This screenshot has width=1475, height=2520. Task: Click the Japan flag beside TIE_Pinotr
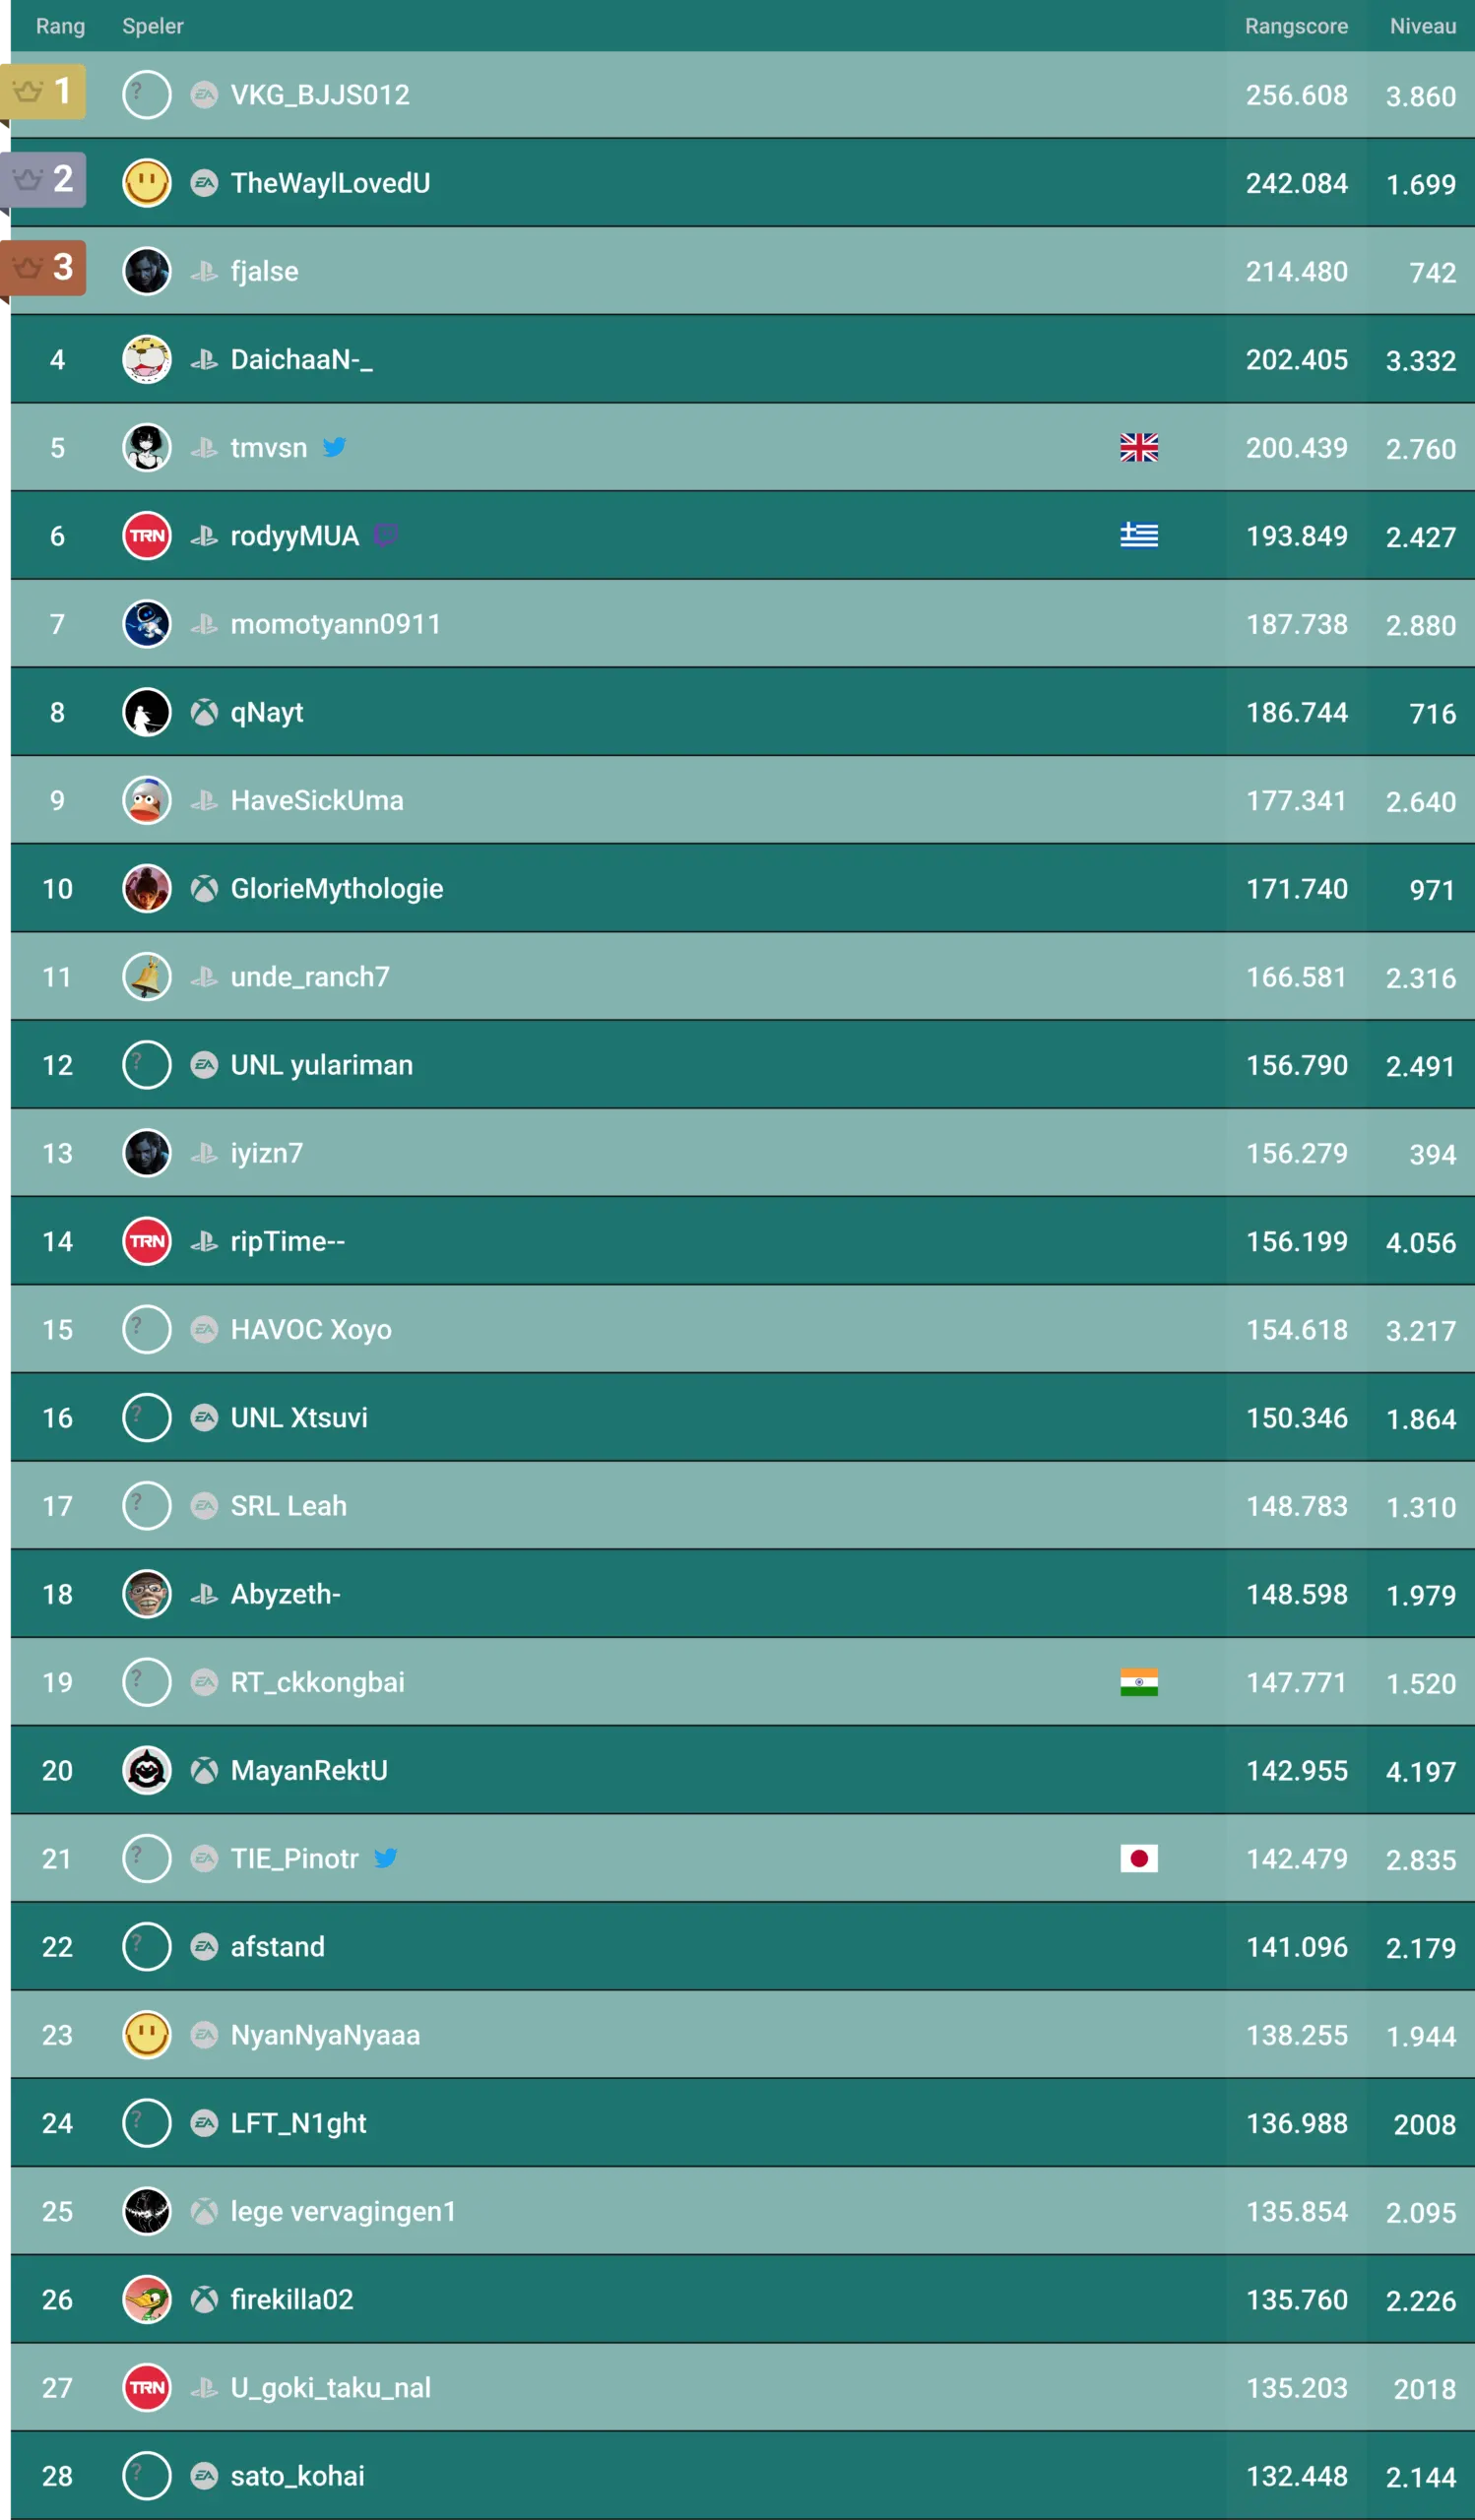(1139, 1859)
